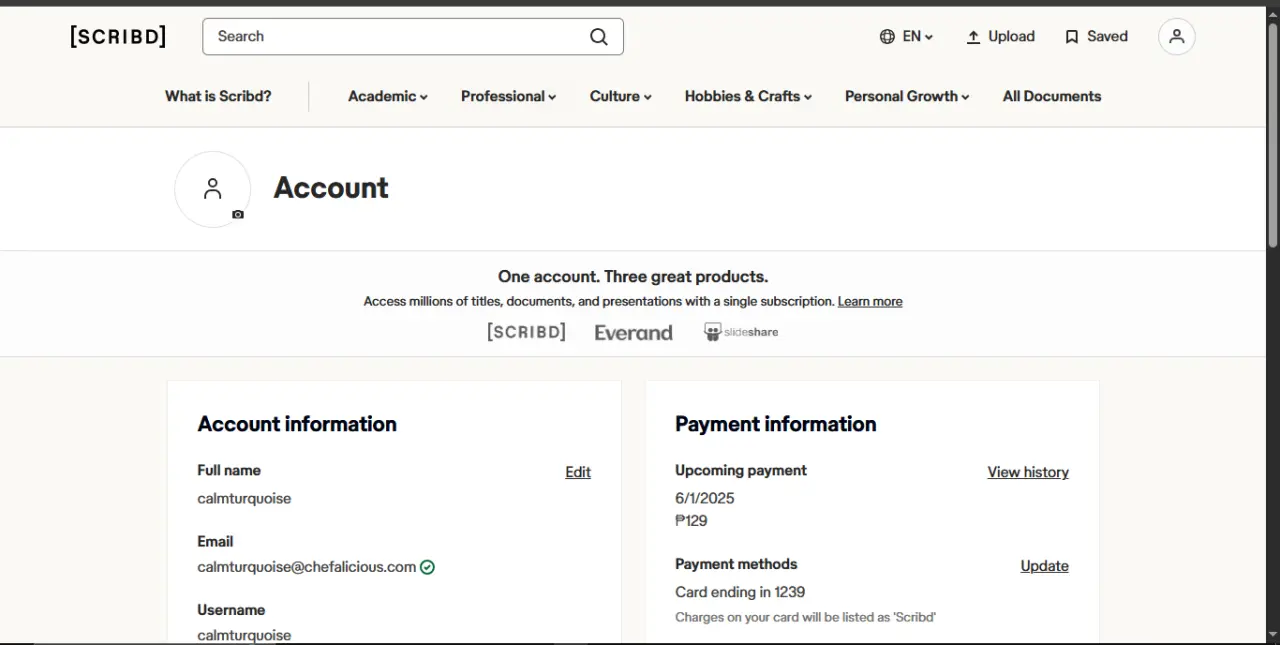This screenshot has width=1280, height=645.
Task: Open Saved bookmark icon
Action: click(x=1072, y=37)
